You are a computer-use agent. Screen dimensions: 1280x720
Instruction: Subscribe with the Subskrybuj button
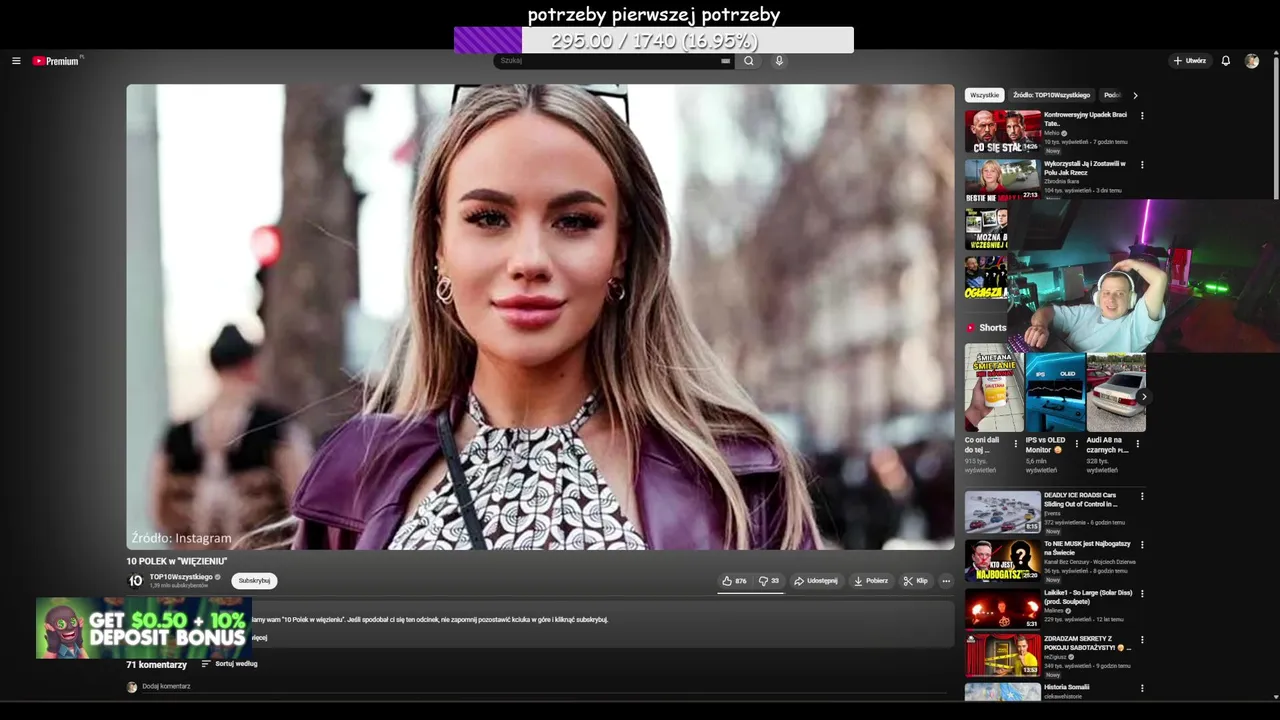pos(254,581)
